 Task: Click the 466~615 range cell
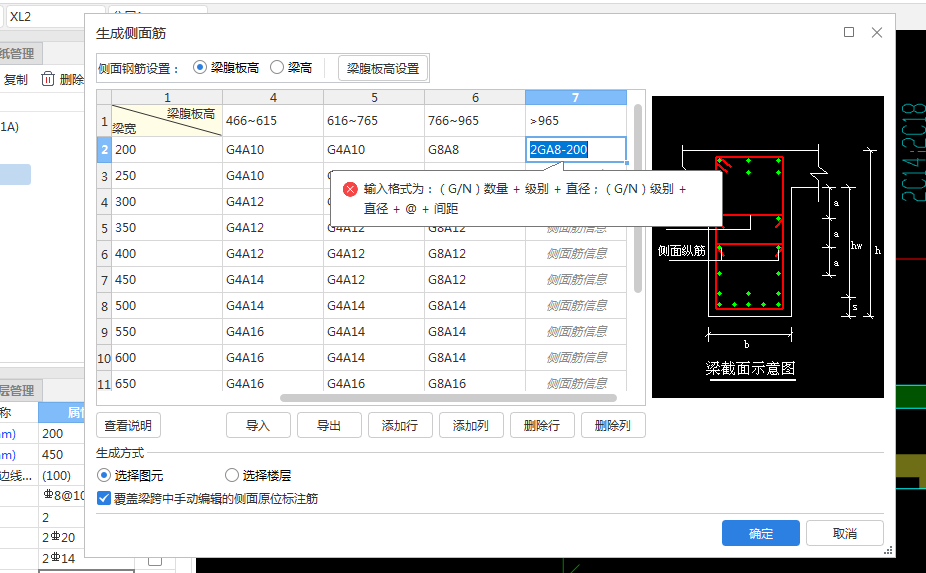273,121
